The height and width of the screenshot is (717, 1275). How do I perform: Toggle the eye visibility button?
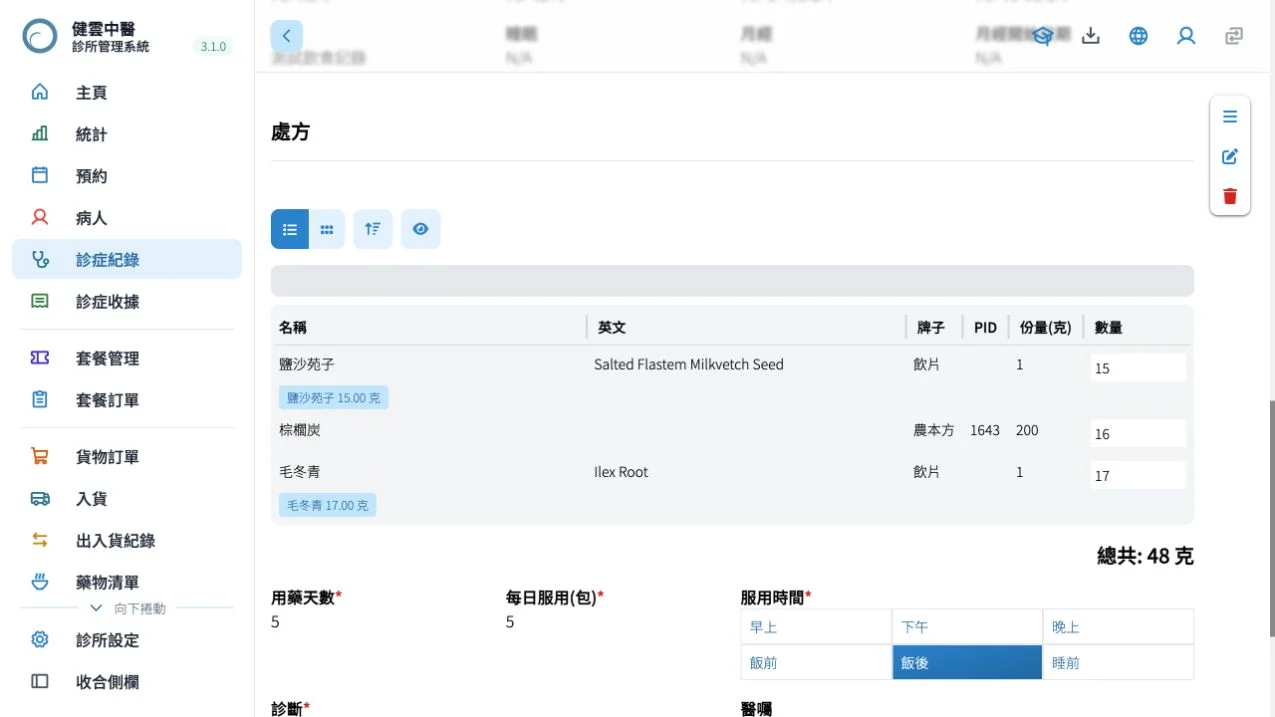click(421, 229)
